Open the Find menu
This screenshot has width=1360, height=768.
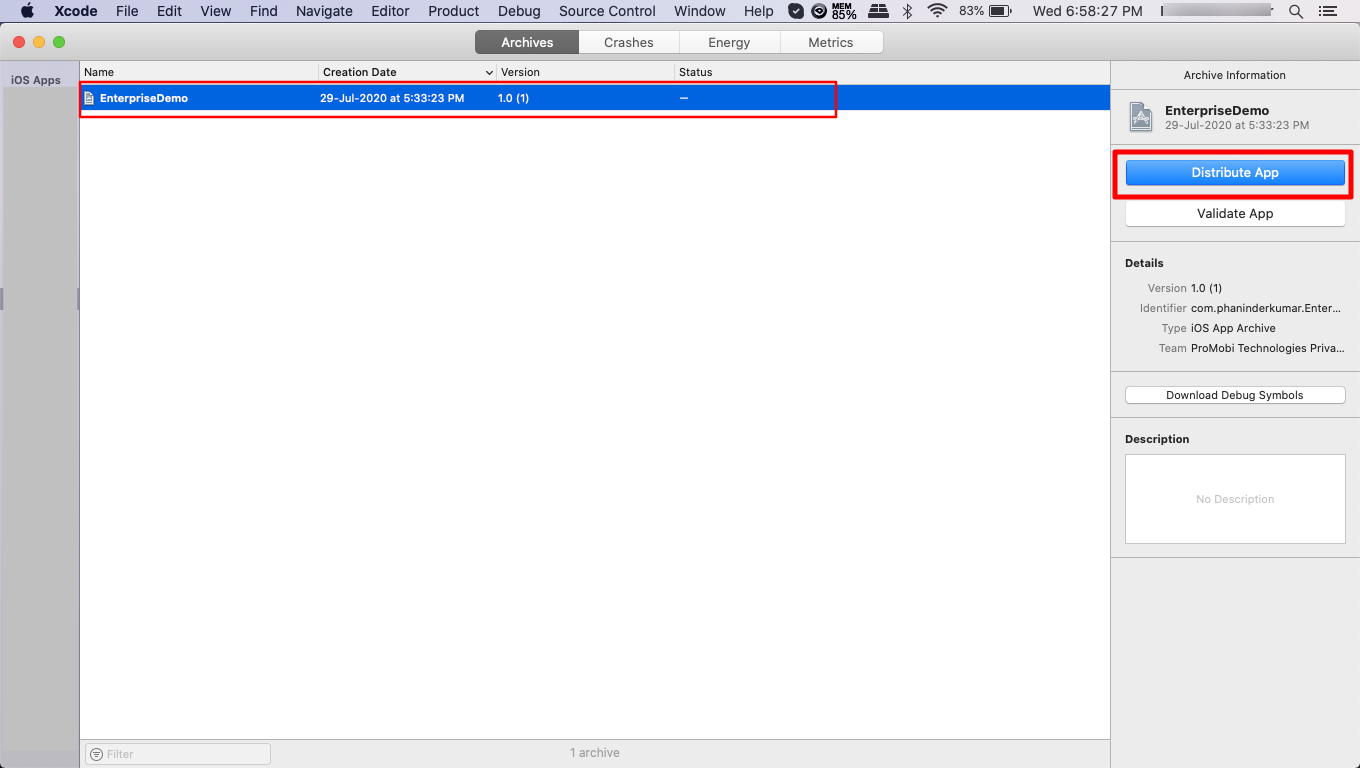coord(264,11)
